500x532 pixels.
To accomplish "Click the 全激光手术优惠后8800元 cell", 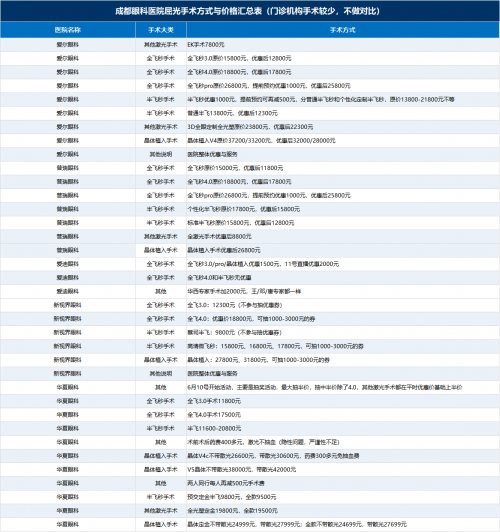I will point(343,236).
